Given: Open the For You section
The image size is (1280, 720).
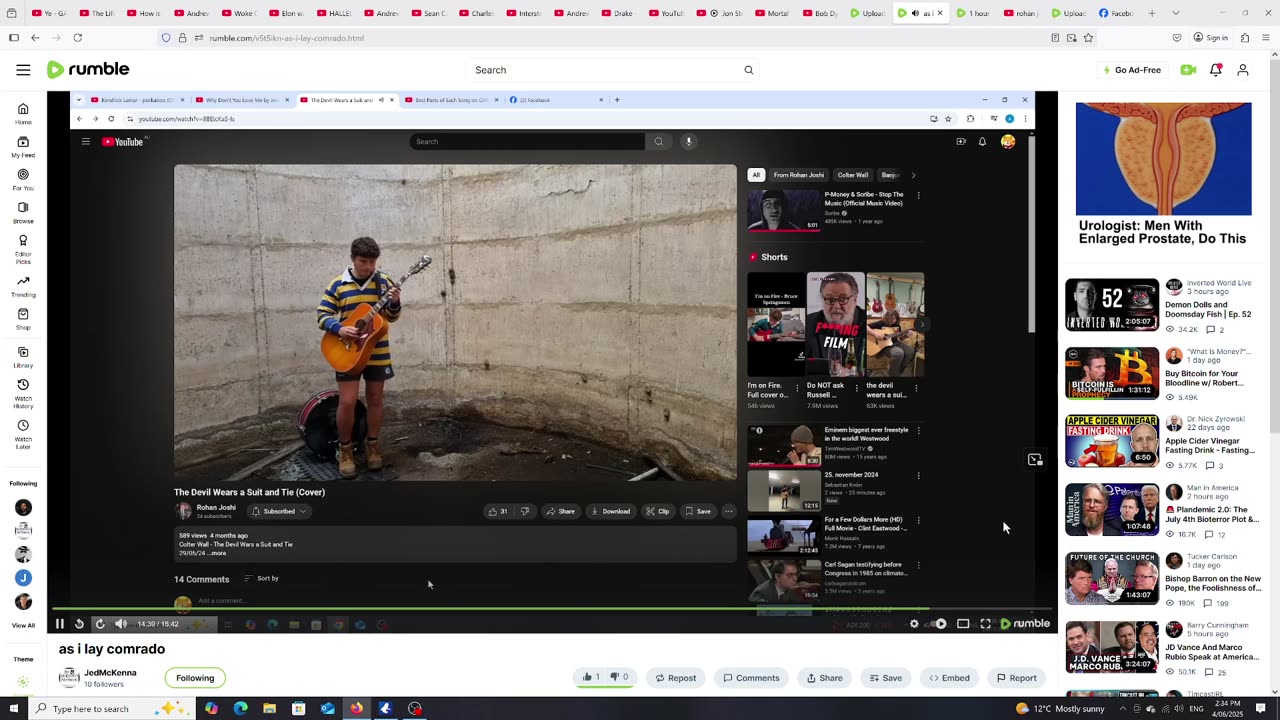Looking at the screenshot, I should point(23,180).
